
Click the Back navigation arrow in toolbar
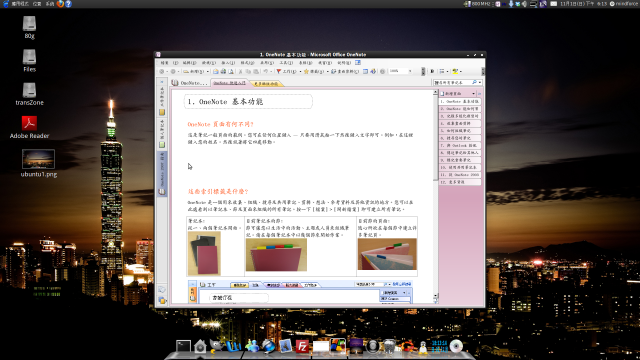point(162,71)
